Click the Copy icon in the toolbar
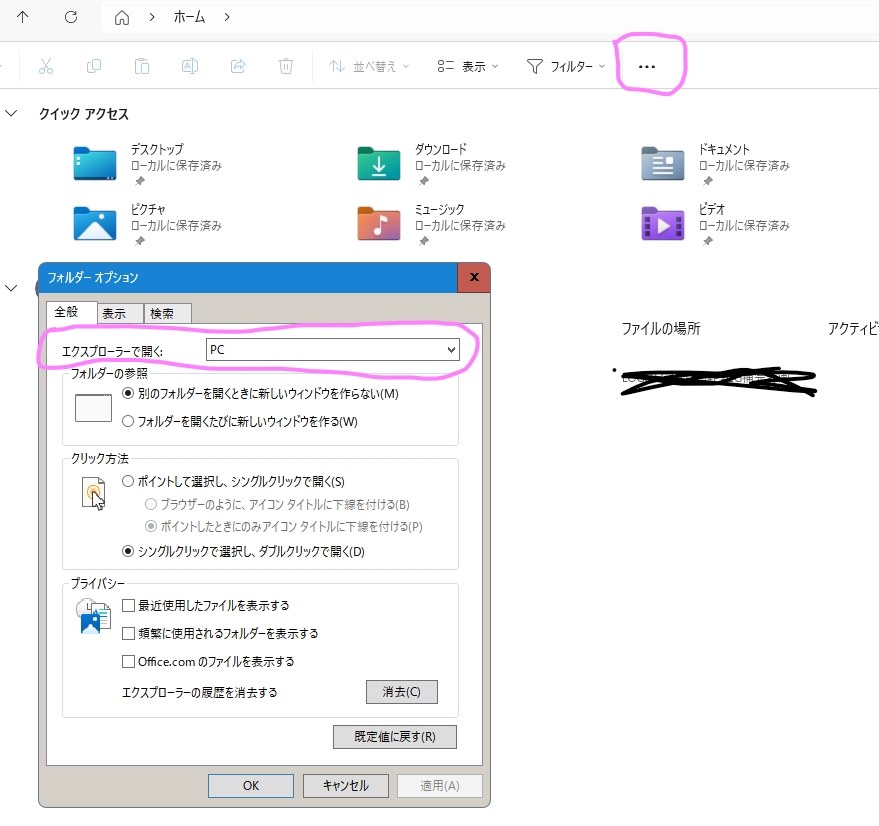The height and width of the screenshot is (826, 879). [94, 65]
